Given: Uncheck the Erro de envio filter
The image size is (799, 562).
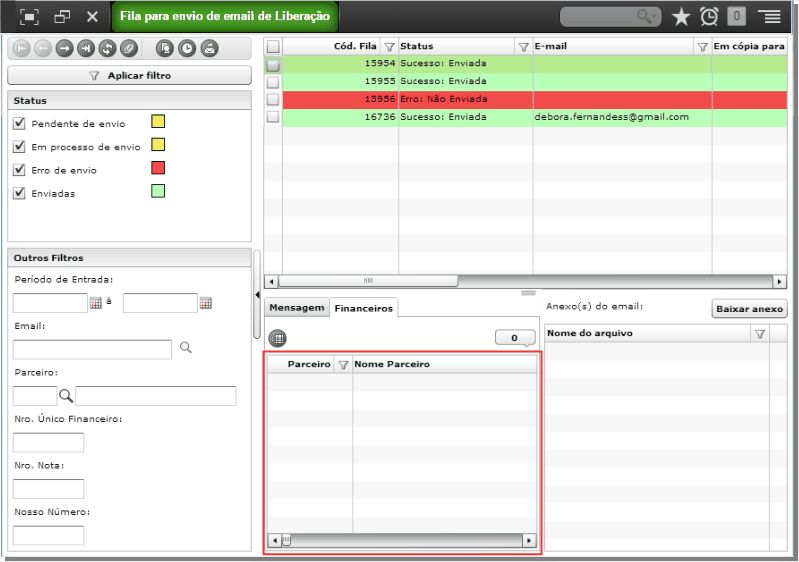Looking at the screenshot, I should point(19,170).
